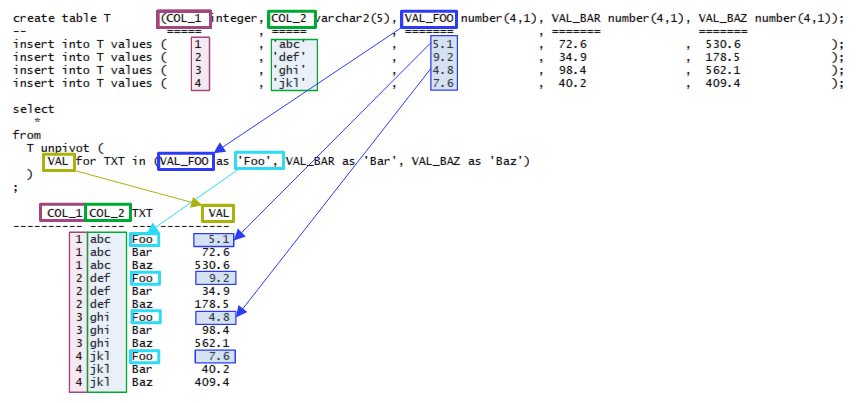Click the olive-boxed VAL in the unpivot clause
856x403 pixels.
coord(59,161)
